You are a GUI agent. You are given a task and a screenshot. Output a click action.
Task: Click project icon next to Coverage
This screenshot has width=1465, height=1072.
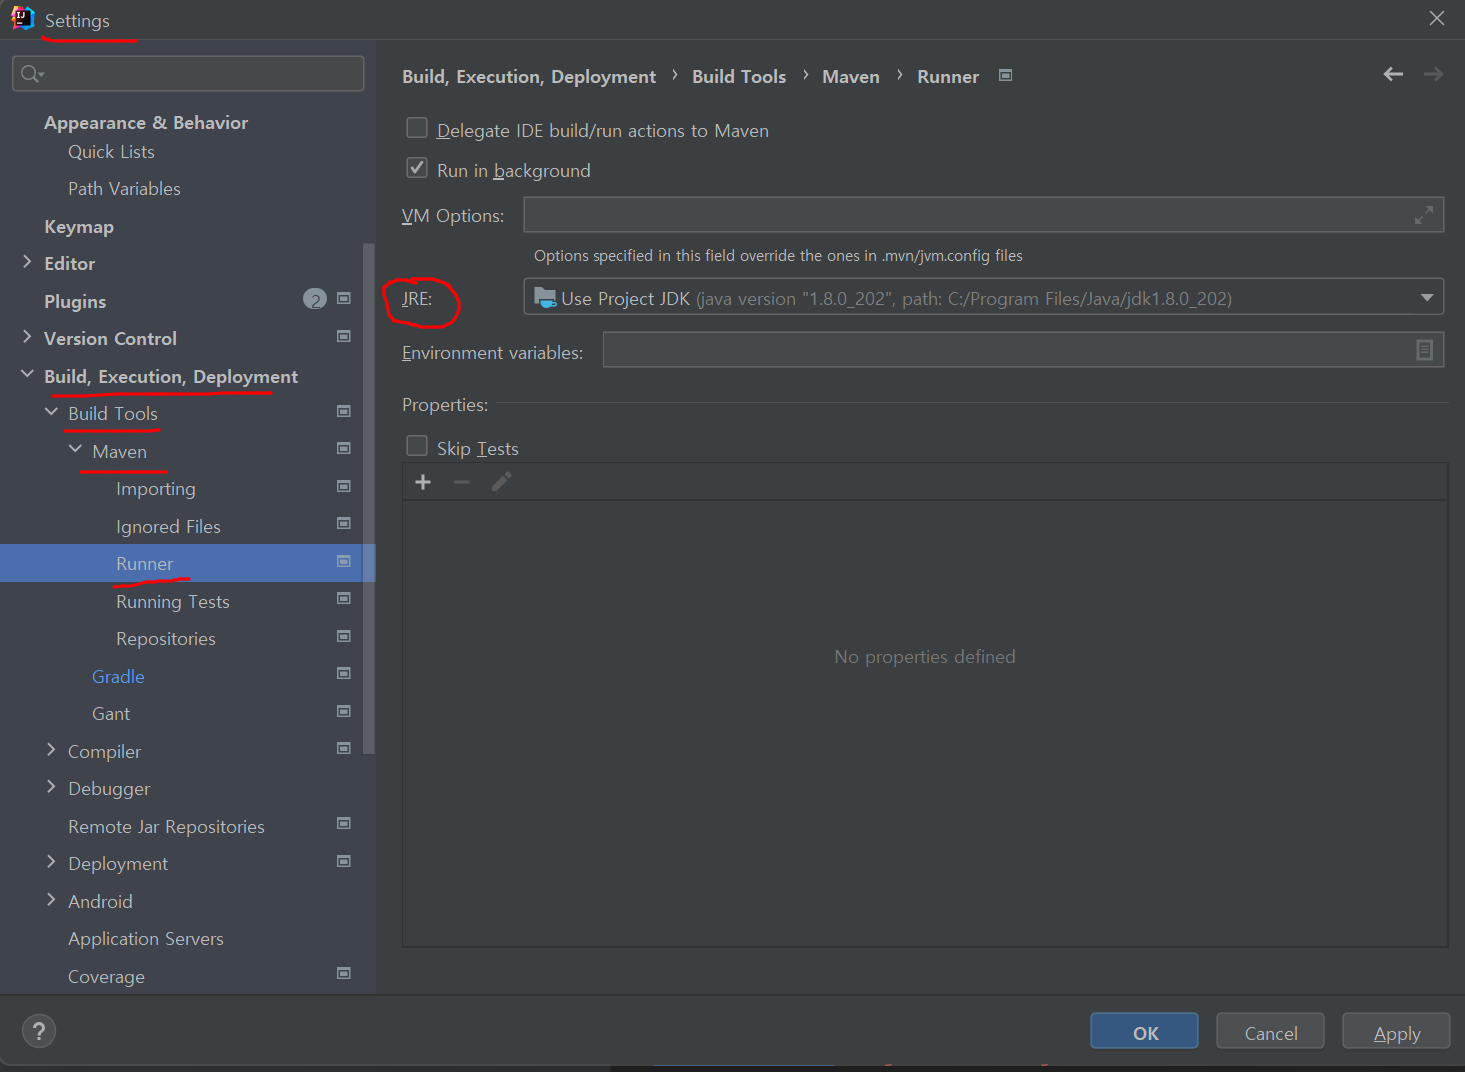click(x=344, y=974)
